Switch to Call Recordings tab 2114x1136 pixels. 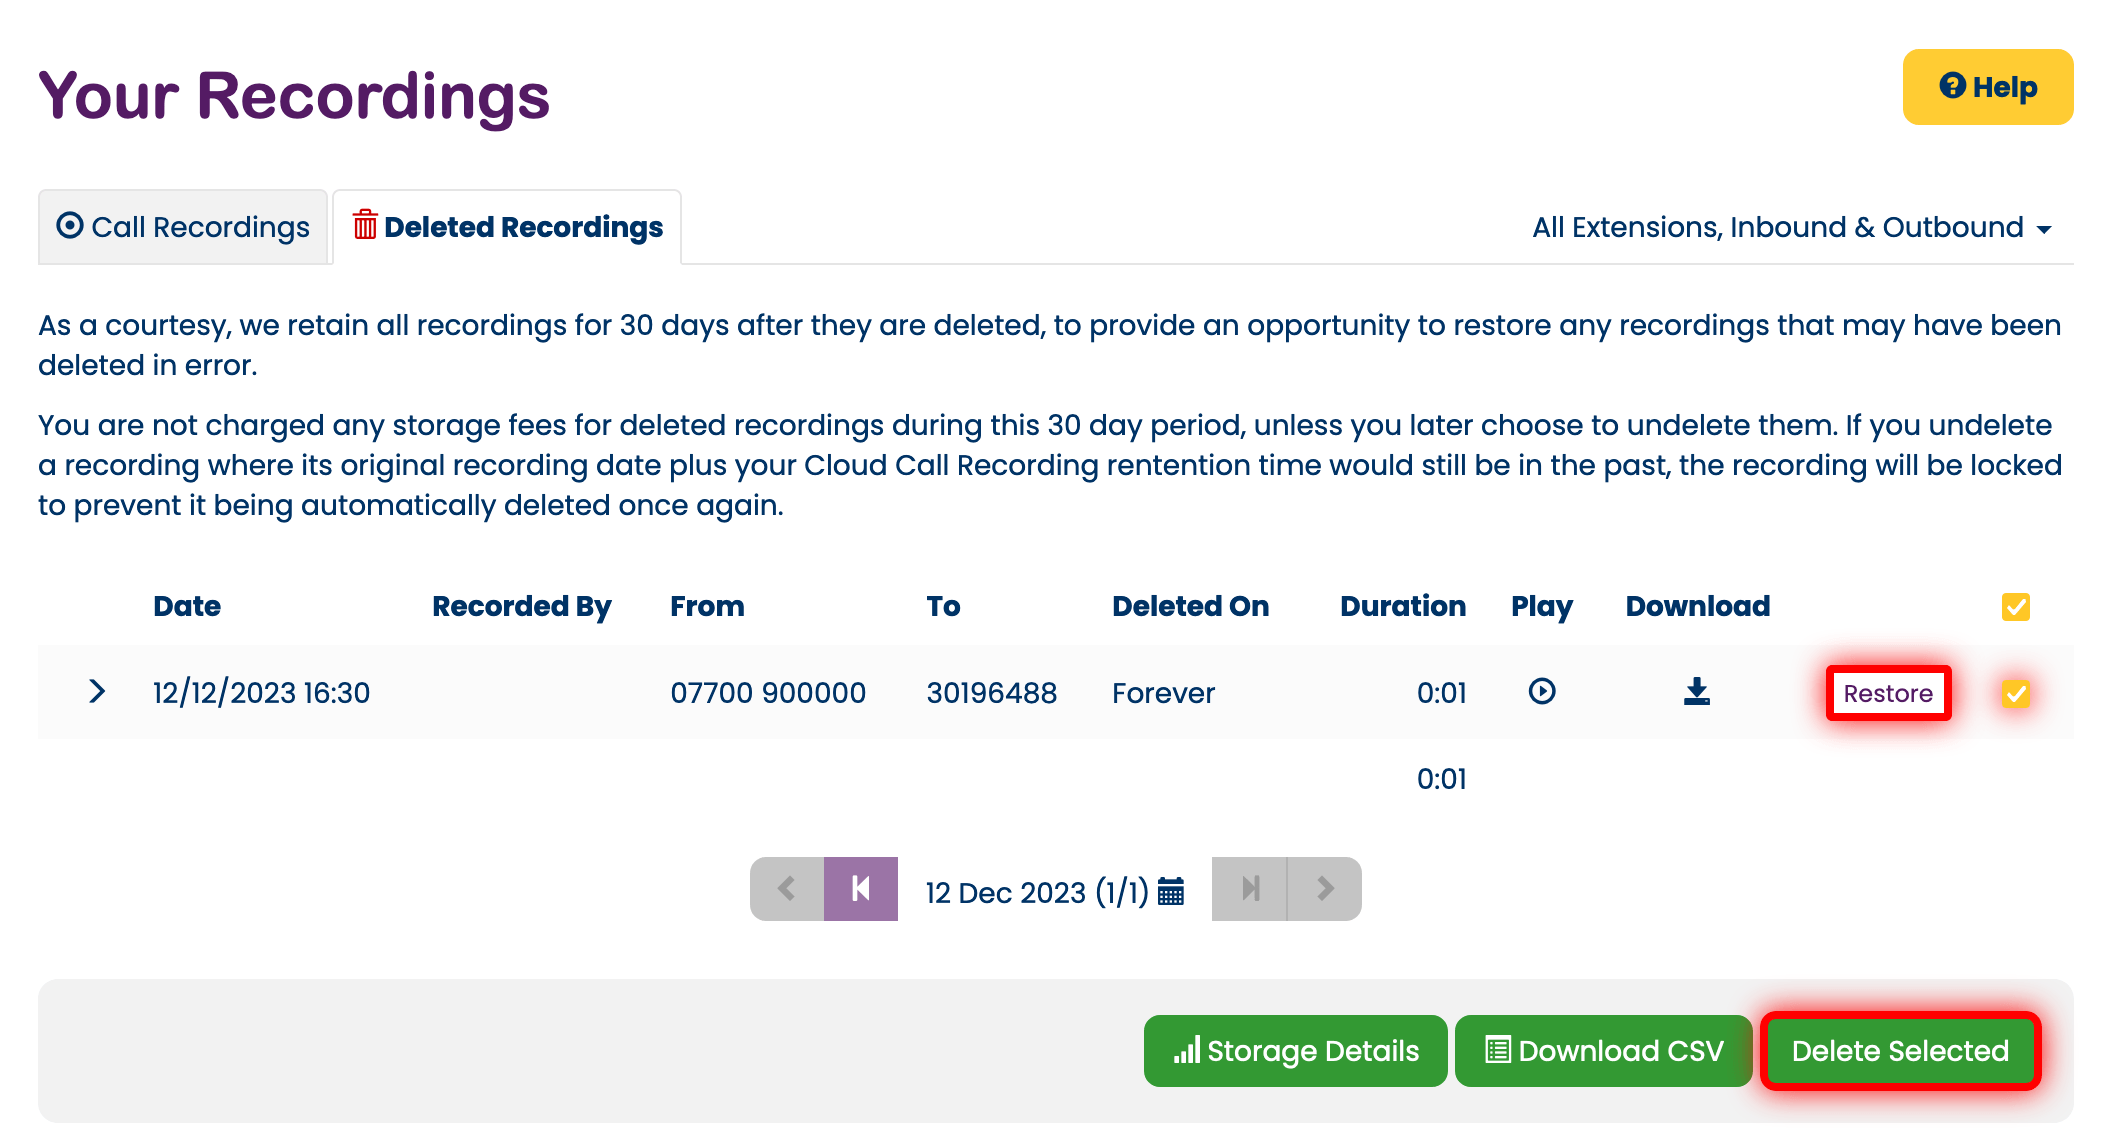click(183, 227)
